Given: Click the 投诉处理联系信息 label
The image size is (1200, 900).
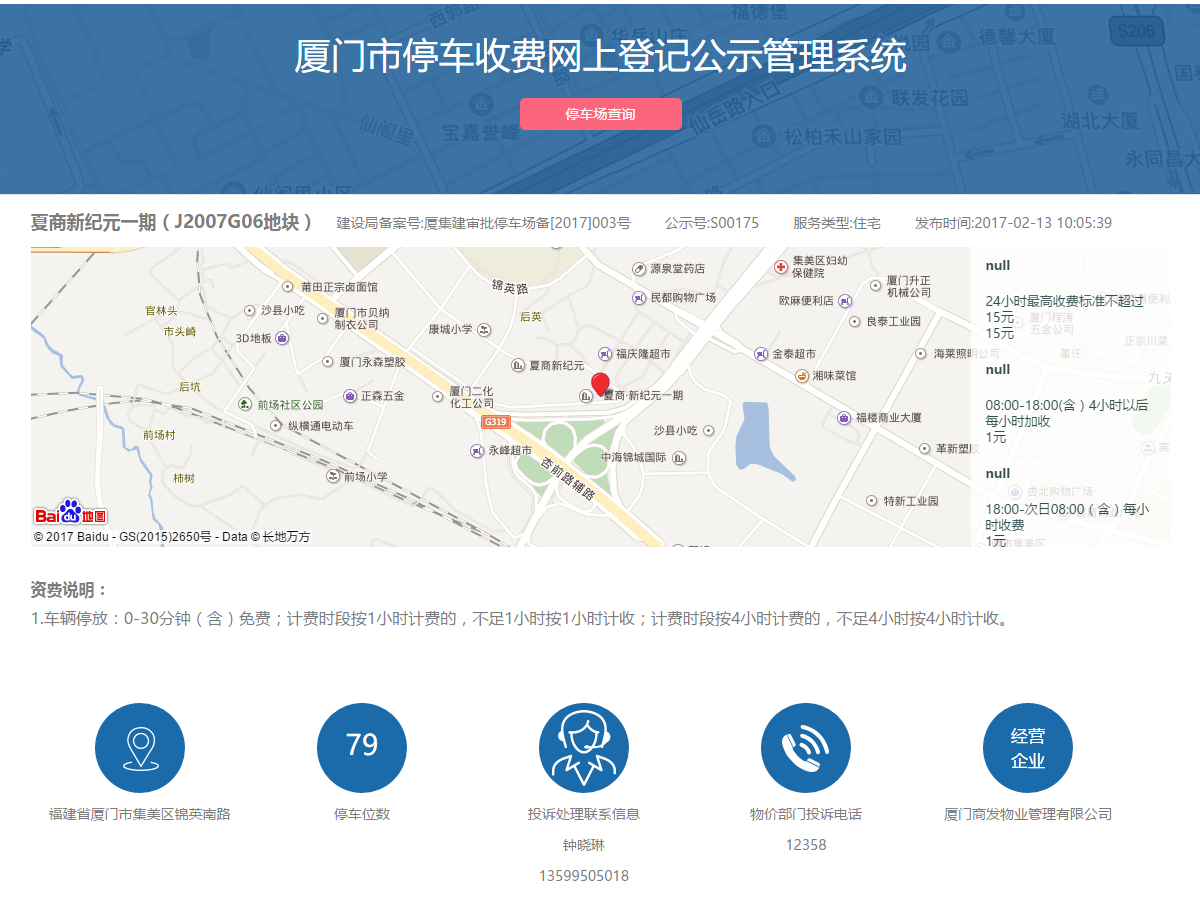Looking at the screenshot, I should pos(584,814).
